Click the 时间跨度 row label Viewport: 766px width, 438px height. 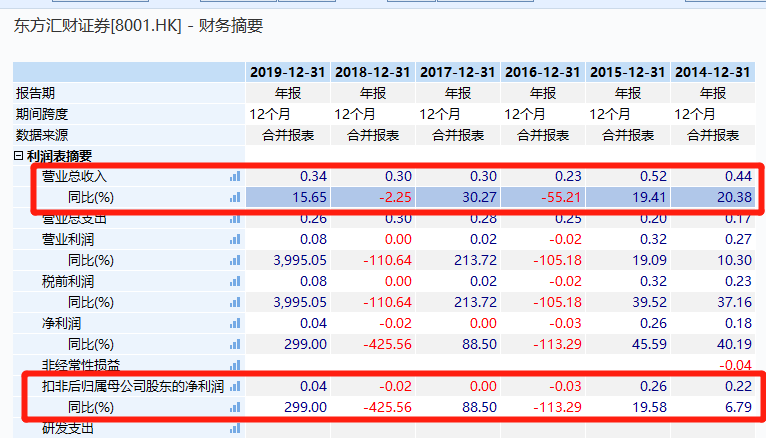pos(41,113)
